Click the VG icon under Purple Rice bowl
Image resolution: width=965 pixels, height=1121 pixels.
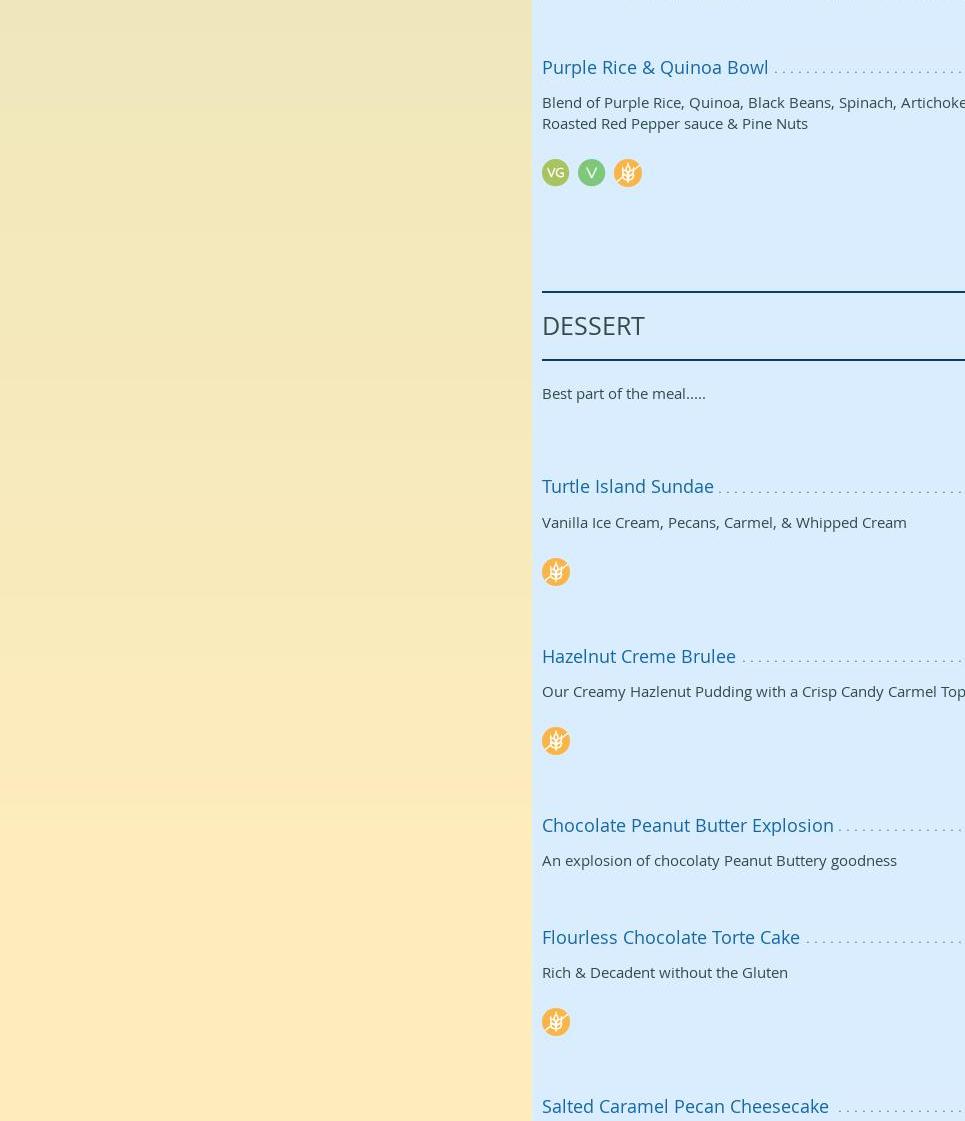[555, 172]
